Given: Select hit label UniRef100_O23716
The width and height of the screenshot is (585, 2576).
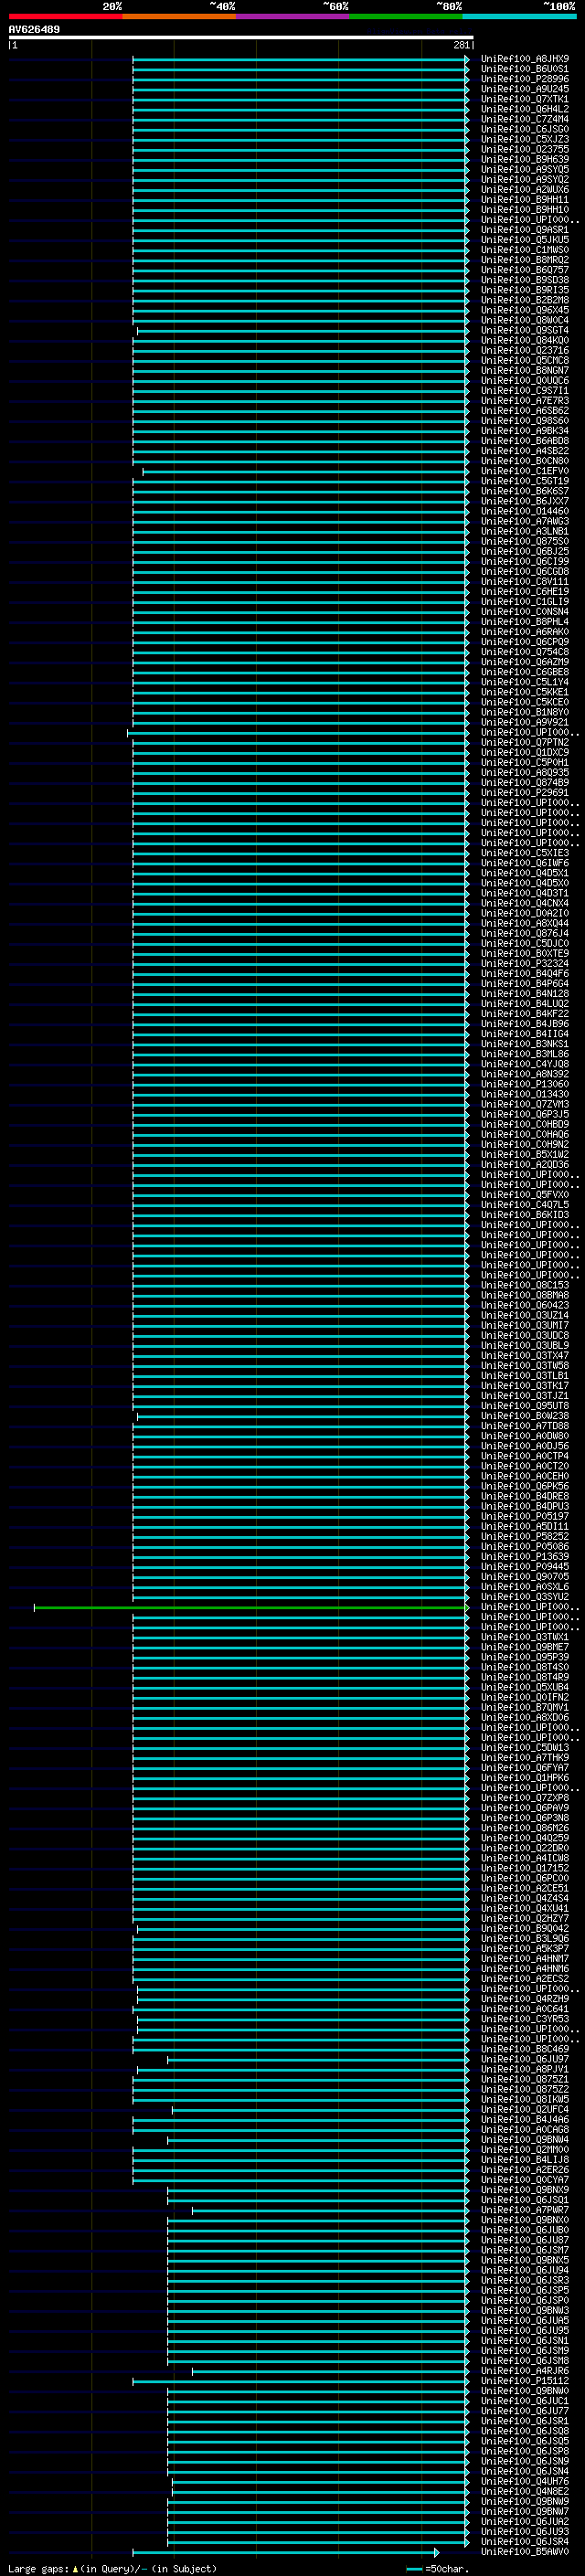Looking at the screenshot, I should point(525,350).
